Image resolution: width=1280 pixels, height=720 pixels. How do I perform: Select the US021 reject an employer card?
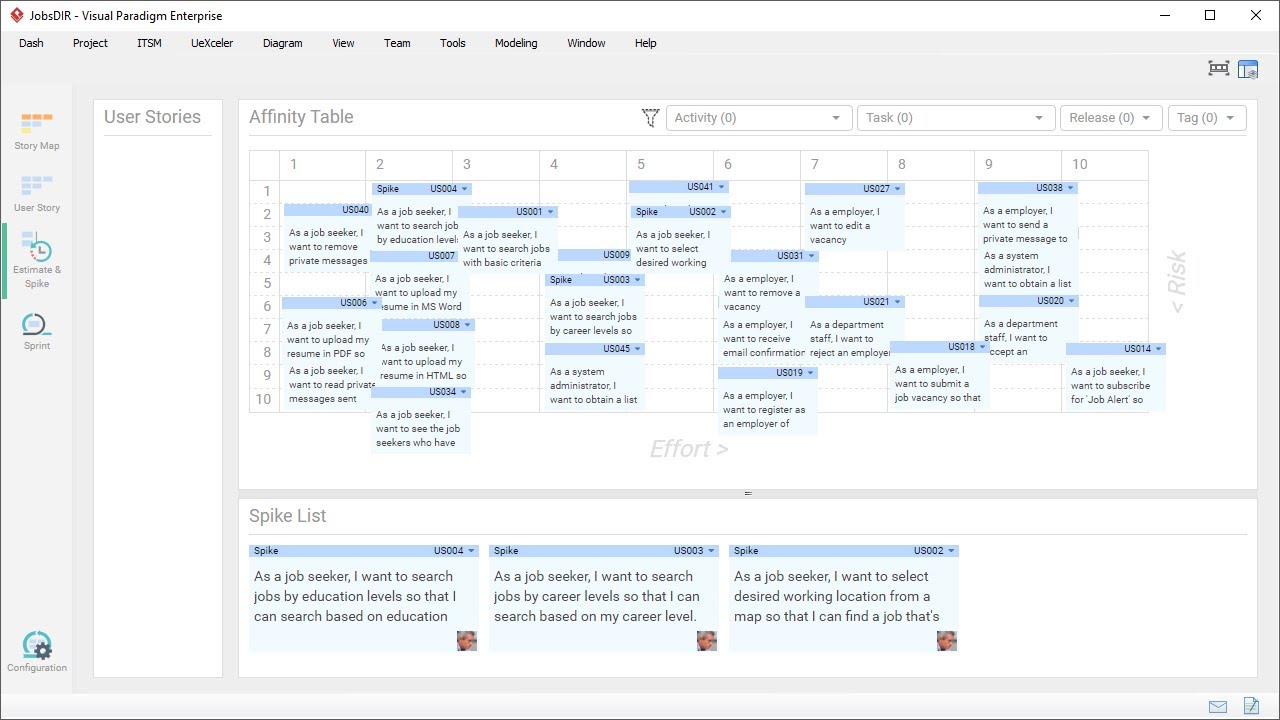point(854,330)
